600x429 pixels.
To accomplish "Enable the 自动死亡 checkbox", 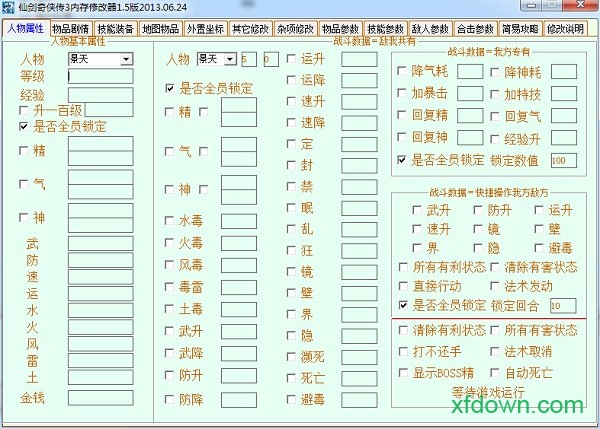I will (x=495, y=372).
